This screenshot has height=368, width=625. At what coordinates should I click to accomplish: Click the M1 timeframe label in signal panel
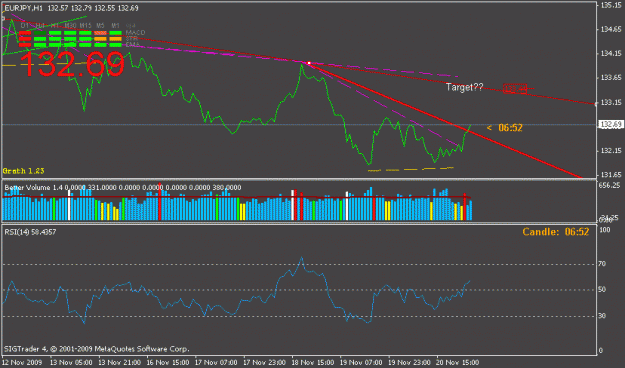tap(115, 26)
